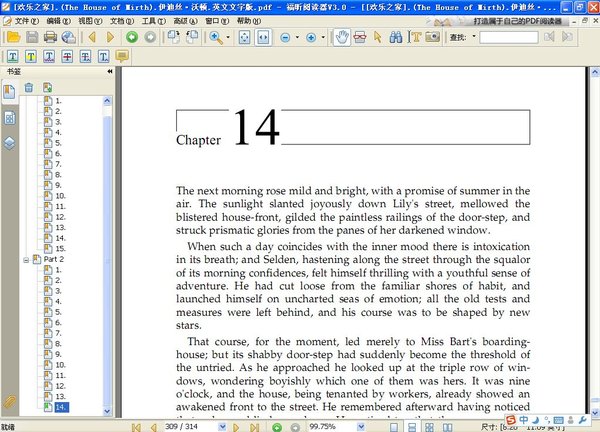Click status bar previous page arrow
The width and height of the screenshot is (600, 432).
[153, 427]
